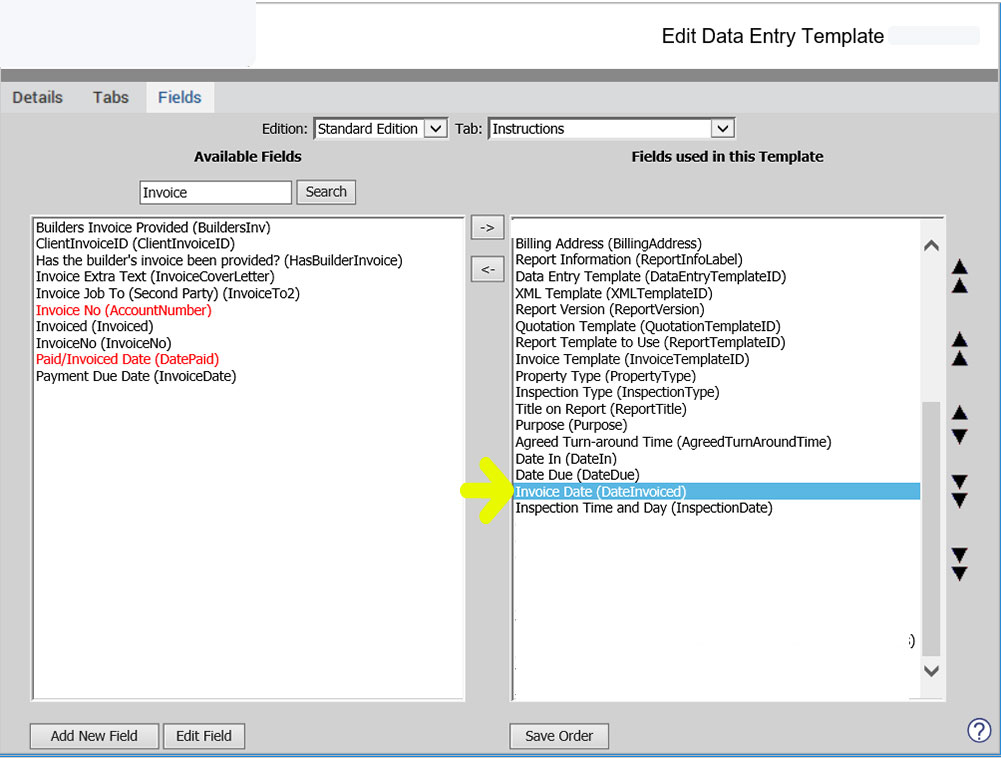Select XML Template (XMLTemplateID)
Viewport: 1001px width, 758px height.
pos(613,293)
